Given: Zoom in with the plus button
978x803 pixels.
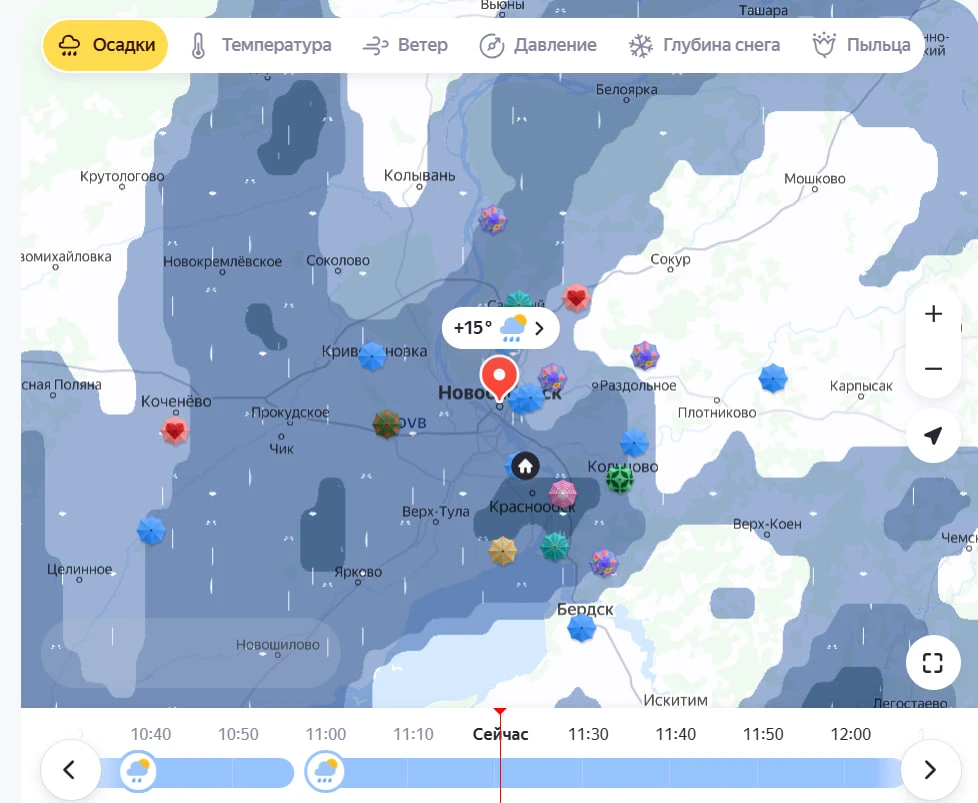Looking at the screenshot, I should click(x=933, y=314).
